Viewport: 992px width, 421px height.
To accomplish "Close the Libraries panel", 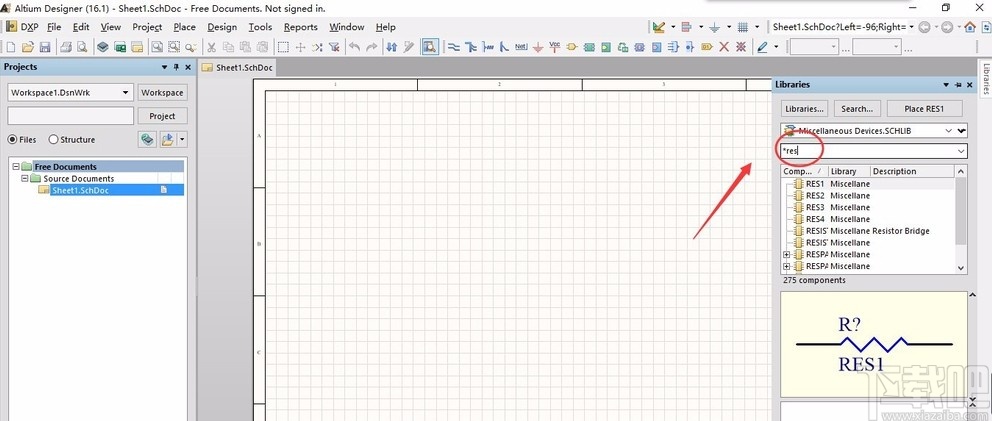I will 970,85.
